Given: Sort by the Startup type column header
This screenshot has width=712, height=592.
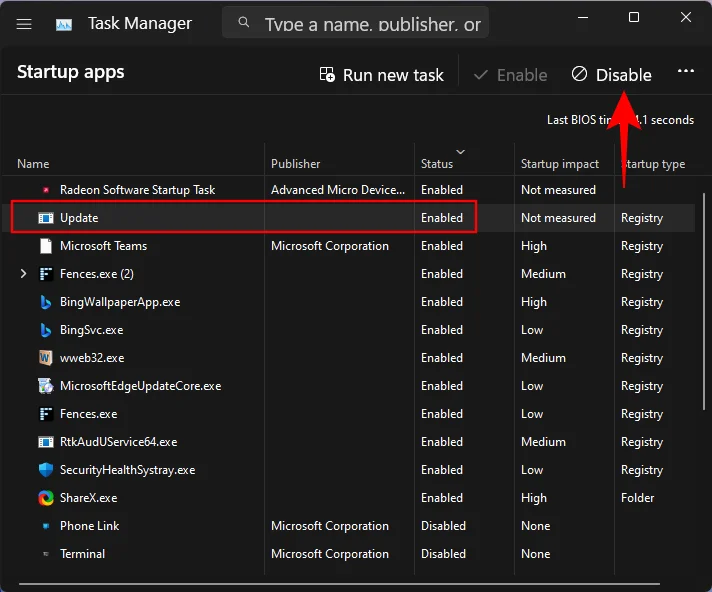Looking at the screenshot, I should 653,164.
